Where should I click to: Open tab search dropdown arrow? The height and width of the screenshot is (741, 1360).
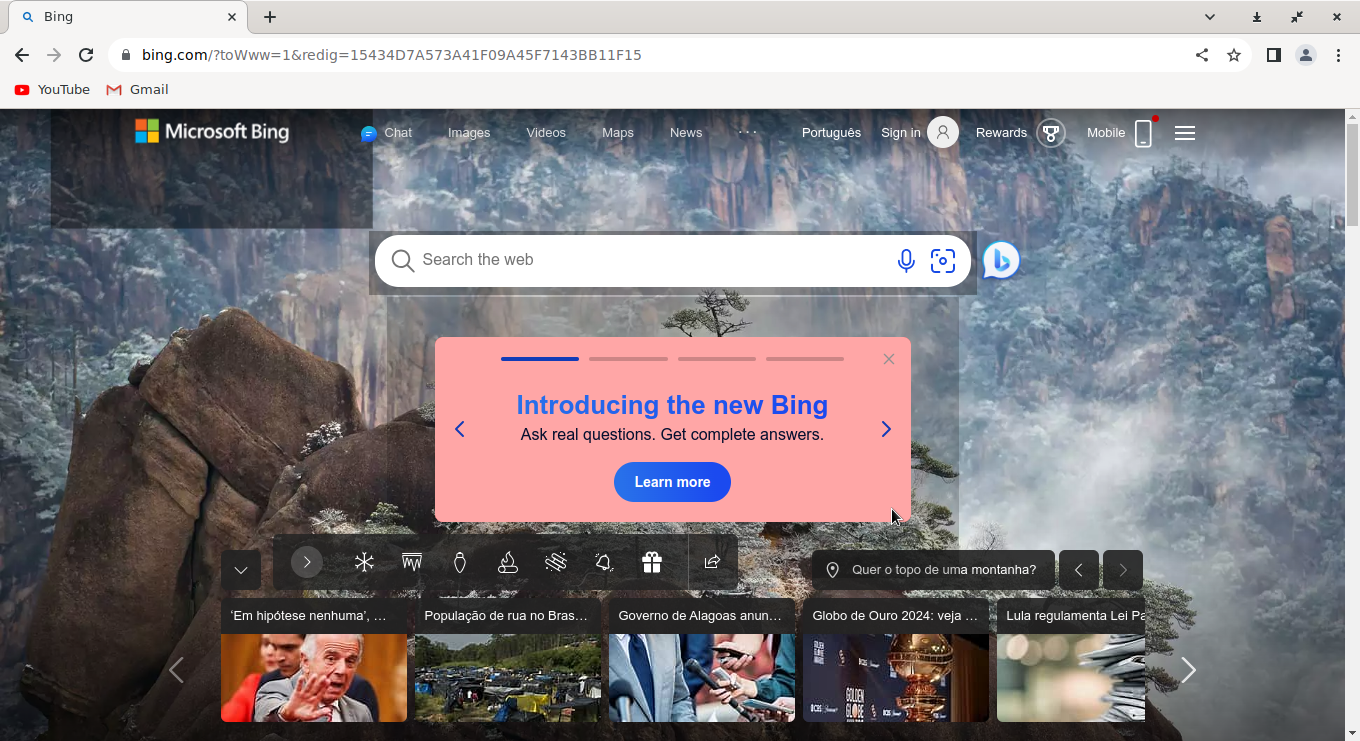point(1210,17)
